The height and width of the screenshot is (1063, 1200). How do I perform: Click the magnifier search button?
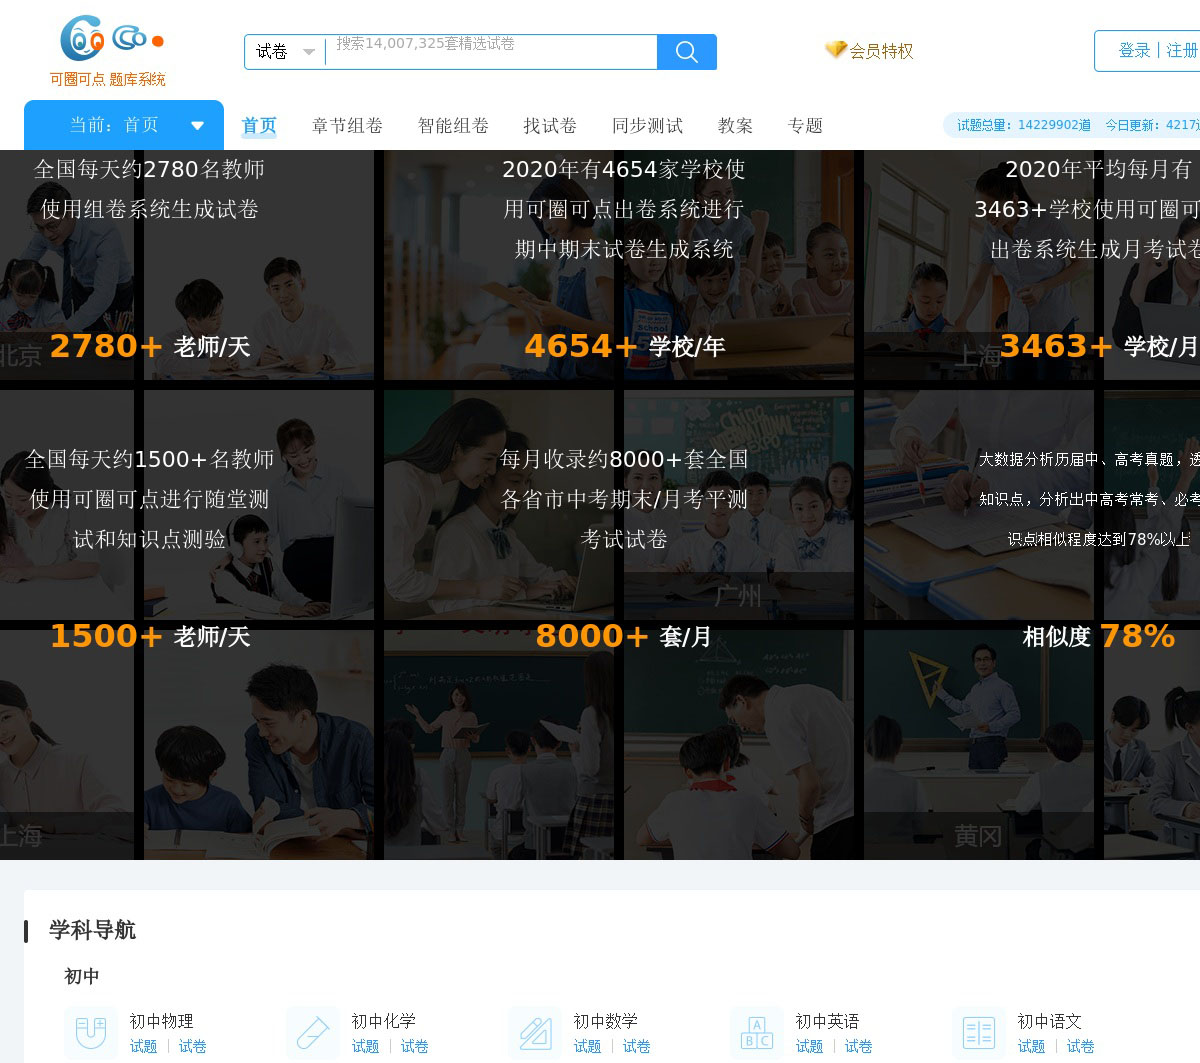click(686, 52)
